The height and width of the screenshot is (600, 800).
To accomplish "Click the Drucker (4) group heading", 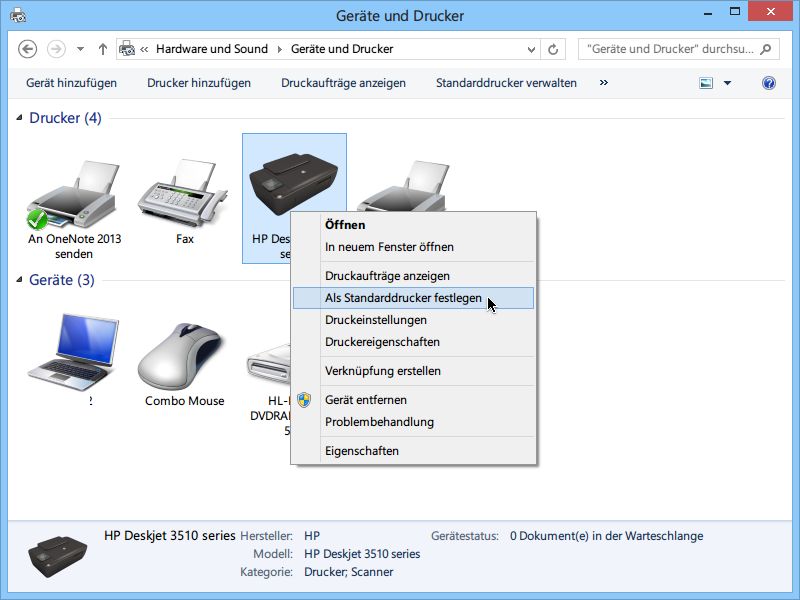I will coord(65,118).
